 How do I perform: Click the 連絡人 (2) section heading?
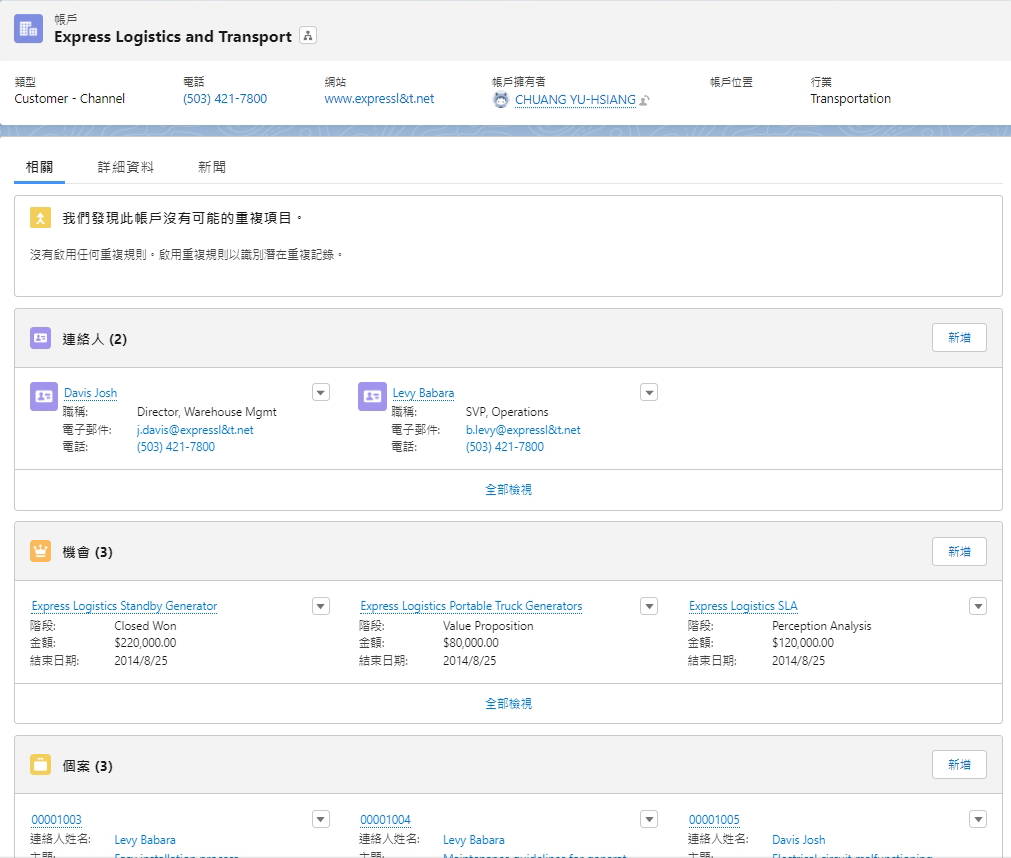pyautogui.click(x=95, y=339)
